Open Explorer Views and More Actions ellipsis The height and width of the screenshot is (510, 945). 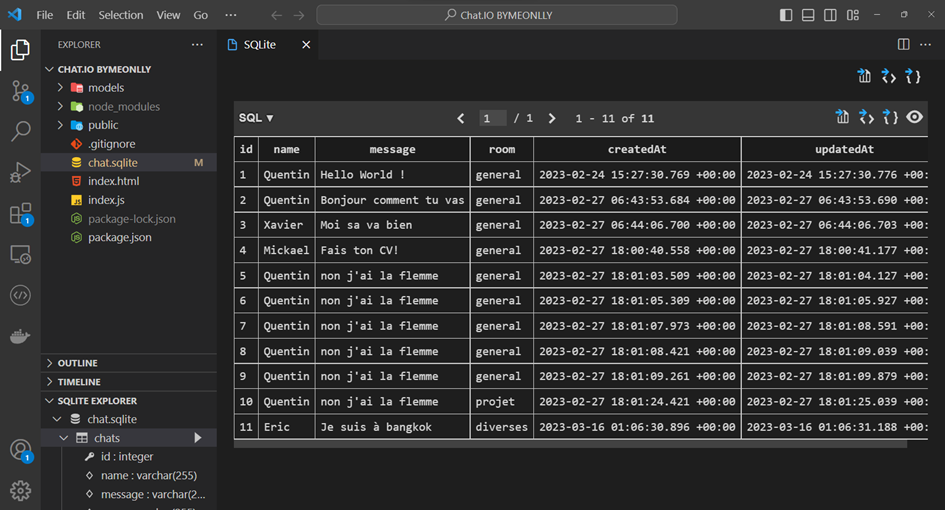point(197,45)
